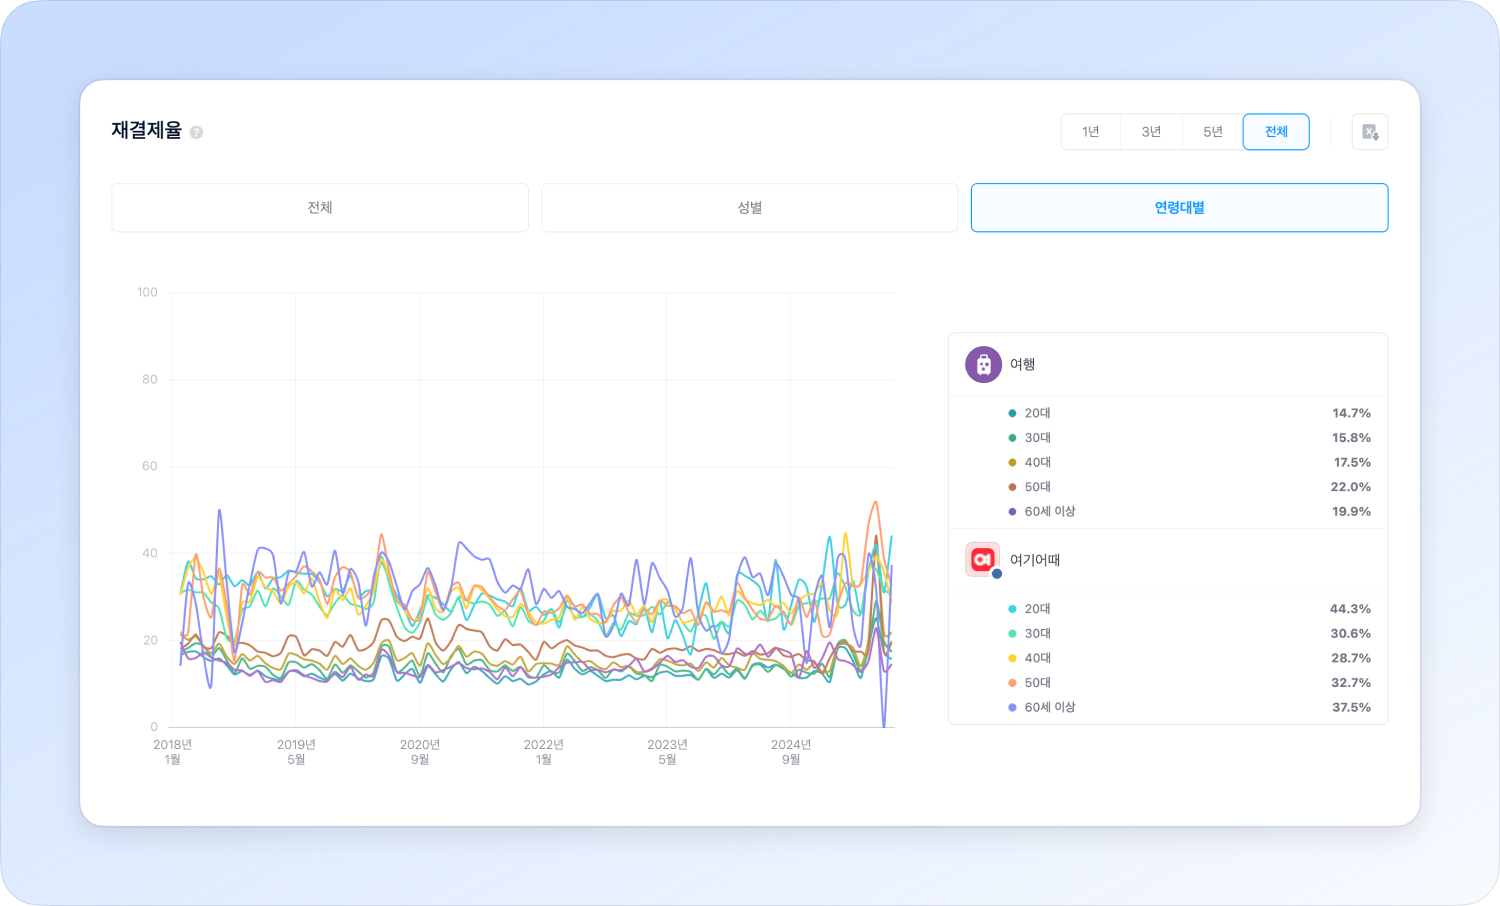
Task: Toggle 여행 50대 legend entry
Action: pos(1037,487)
